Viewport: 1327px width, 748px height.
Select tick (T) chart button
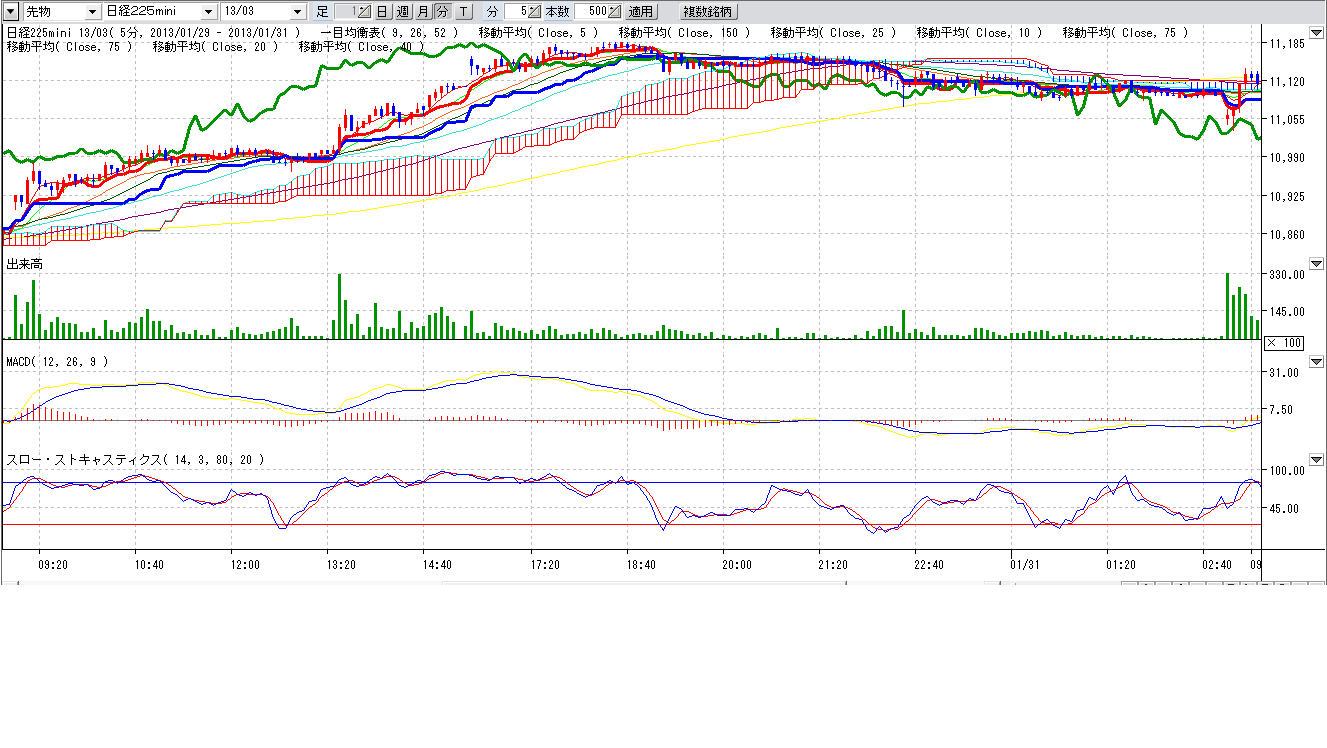click(462, 12)
